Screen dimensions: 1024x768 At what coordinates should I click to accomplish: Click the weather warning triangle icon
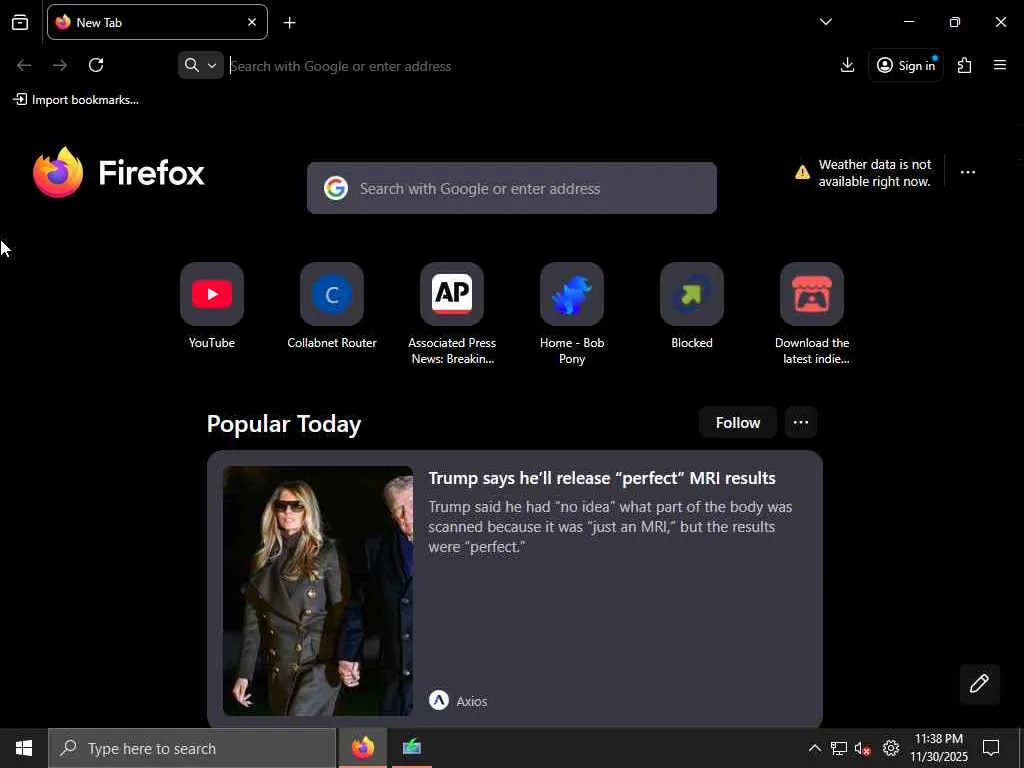(802, 172)
